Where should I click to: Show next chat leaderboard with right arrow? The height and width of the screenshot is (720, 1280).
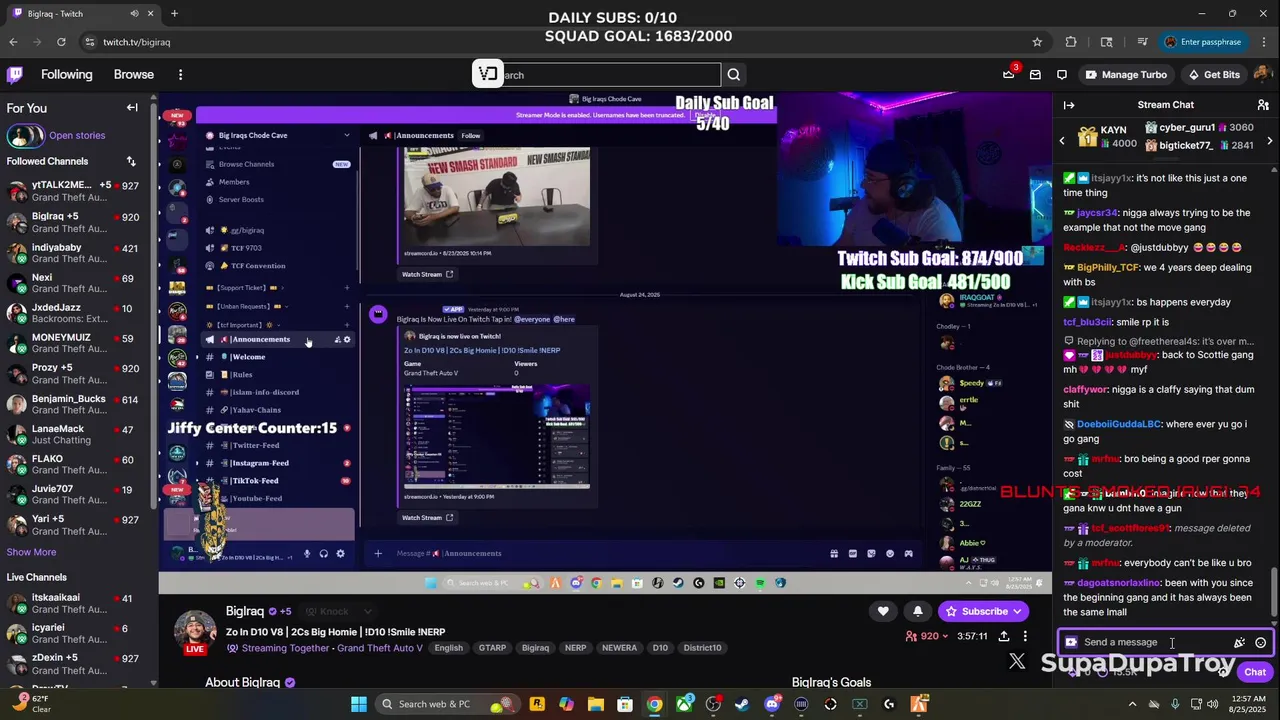click(1270, 141)
